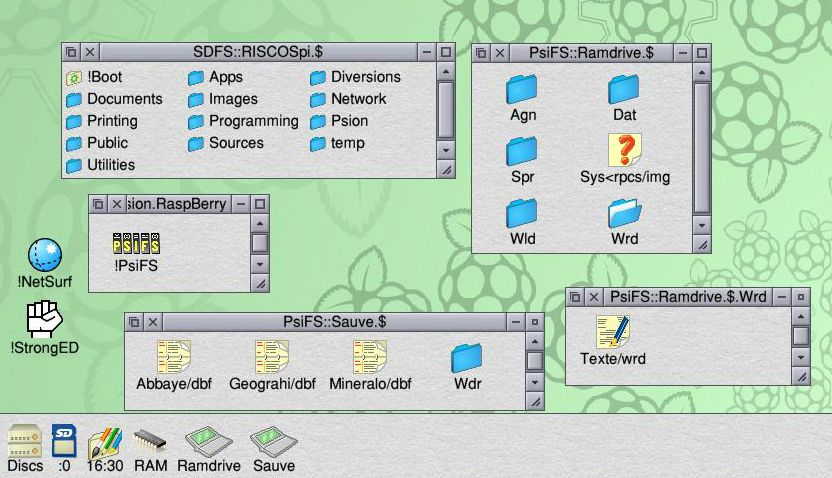Open the Texte/wrd document
832x478 pixels.
click(613, 341)
